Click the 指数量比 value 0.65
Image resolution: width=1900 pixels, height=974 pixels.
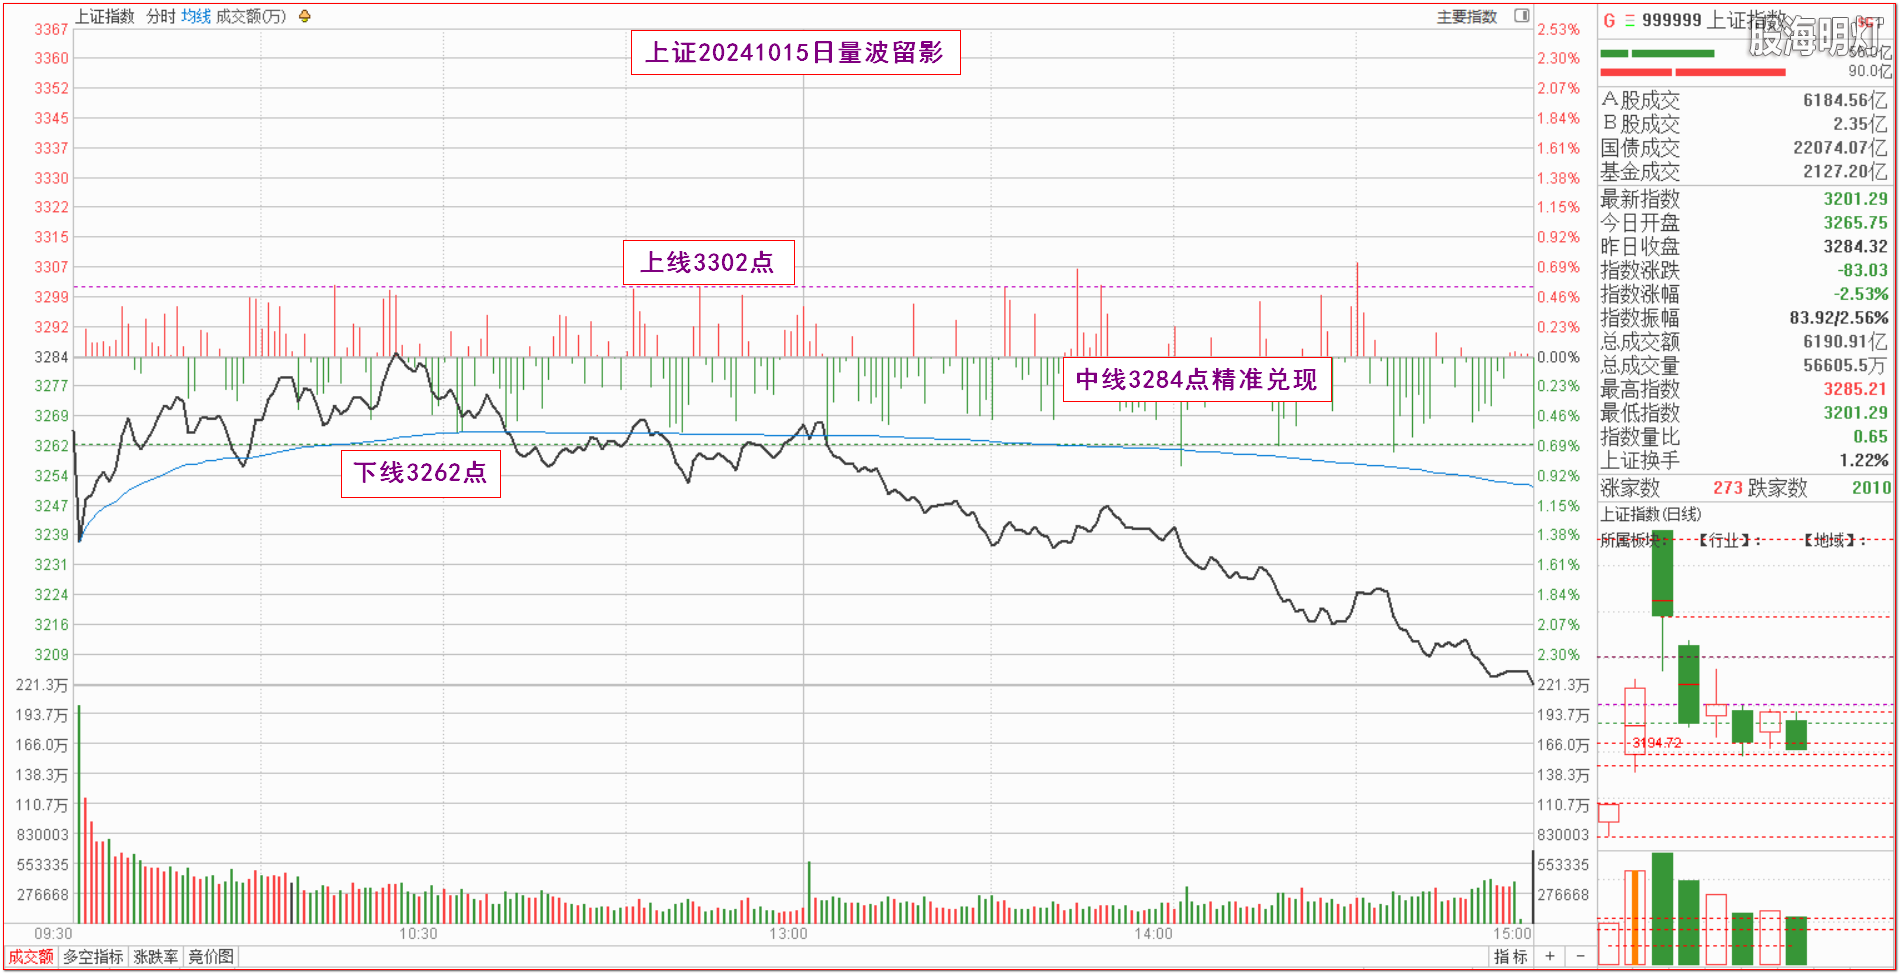(x=1870, y=437)
